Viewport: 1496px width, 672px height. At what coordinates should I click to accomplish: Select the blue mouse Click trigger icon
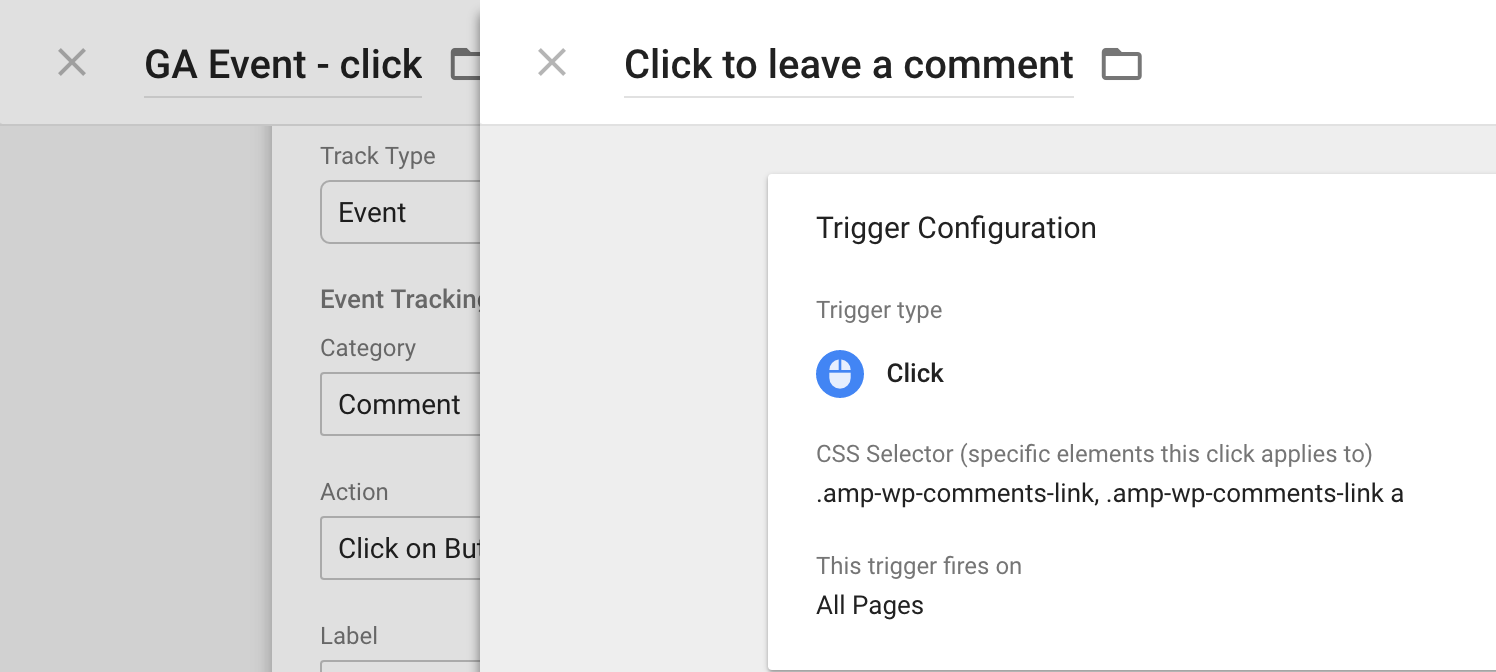(840, 374)
